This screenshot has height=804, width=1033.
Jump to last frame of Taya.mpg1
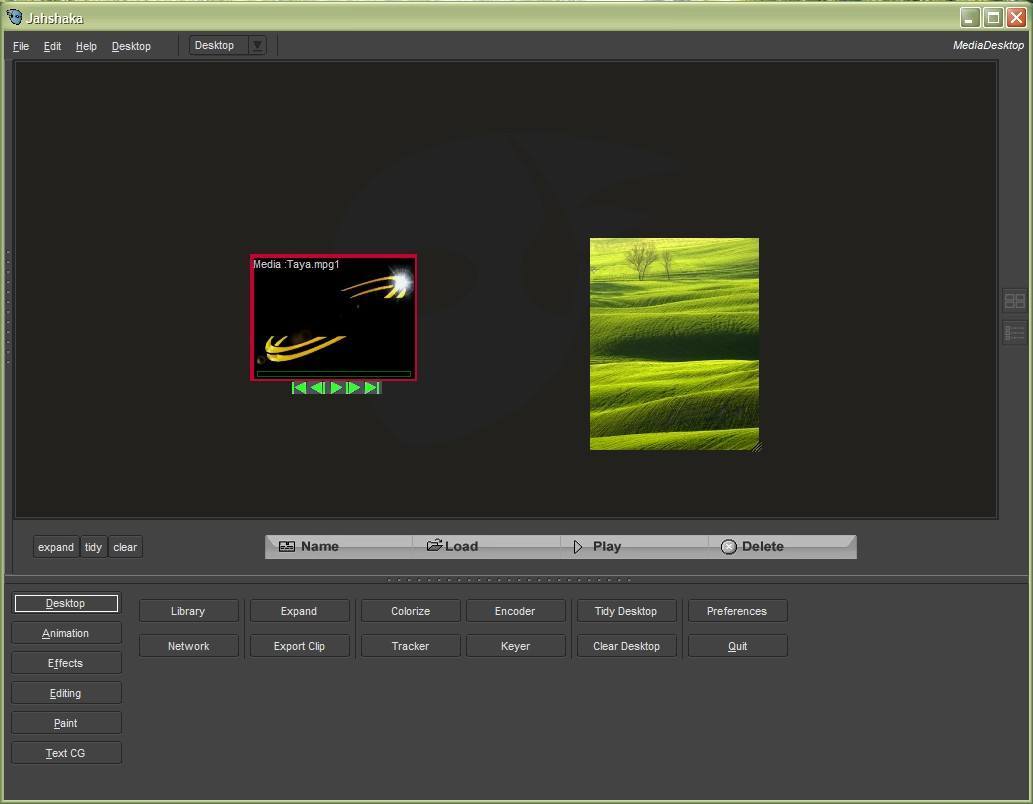pos(372,388)
